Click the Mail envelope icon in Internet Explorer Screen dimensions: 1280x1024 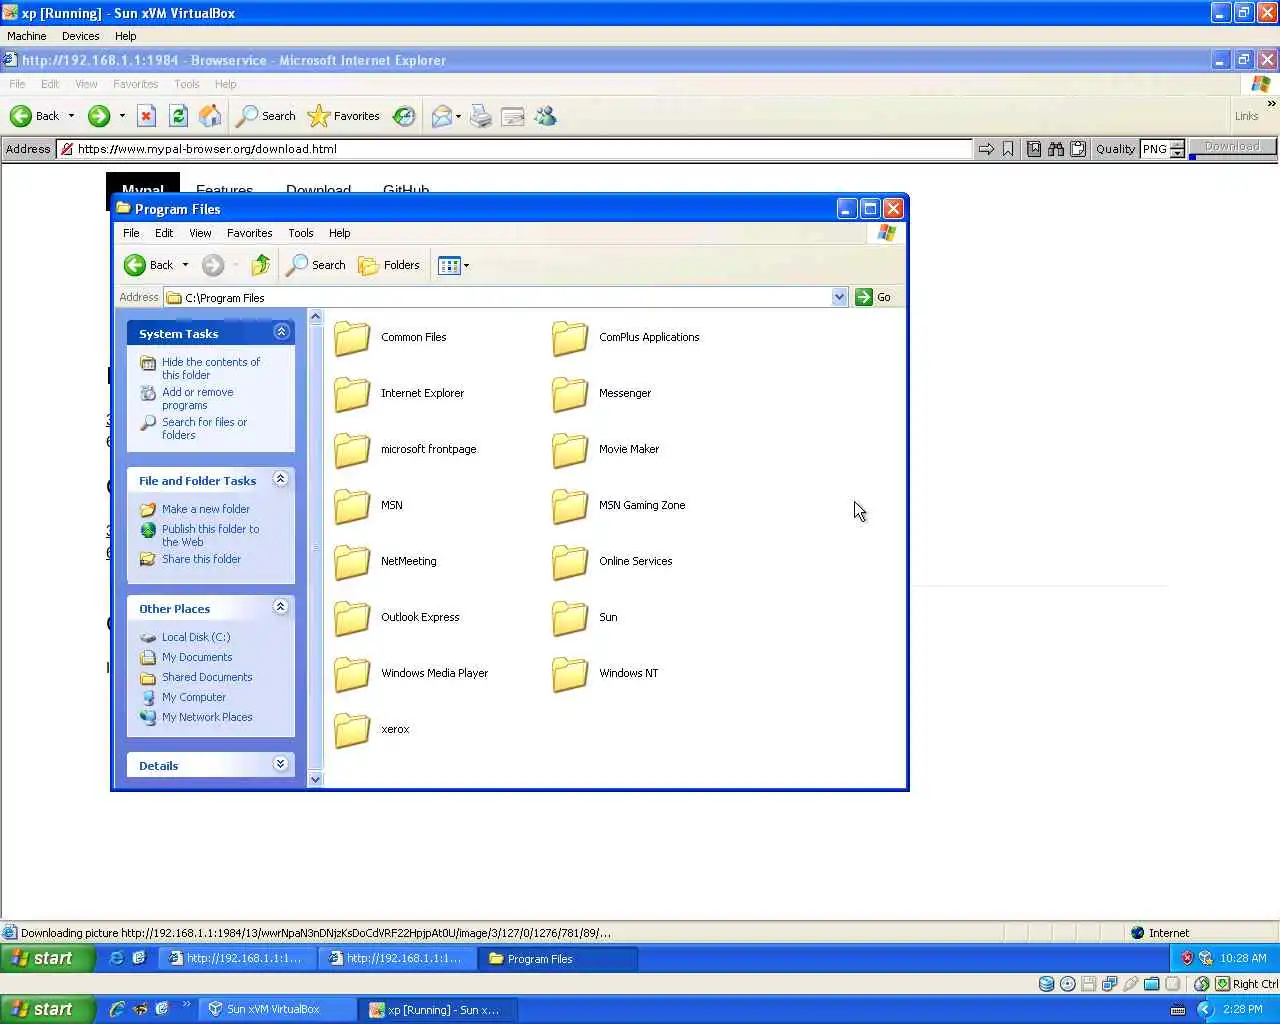pos(441,117)
